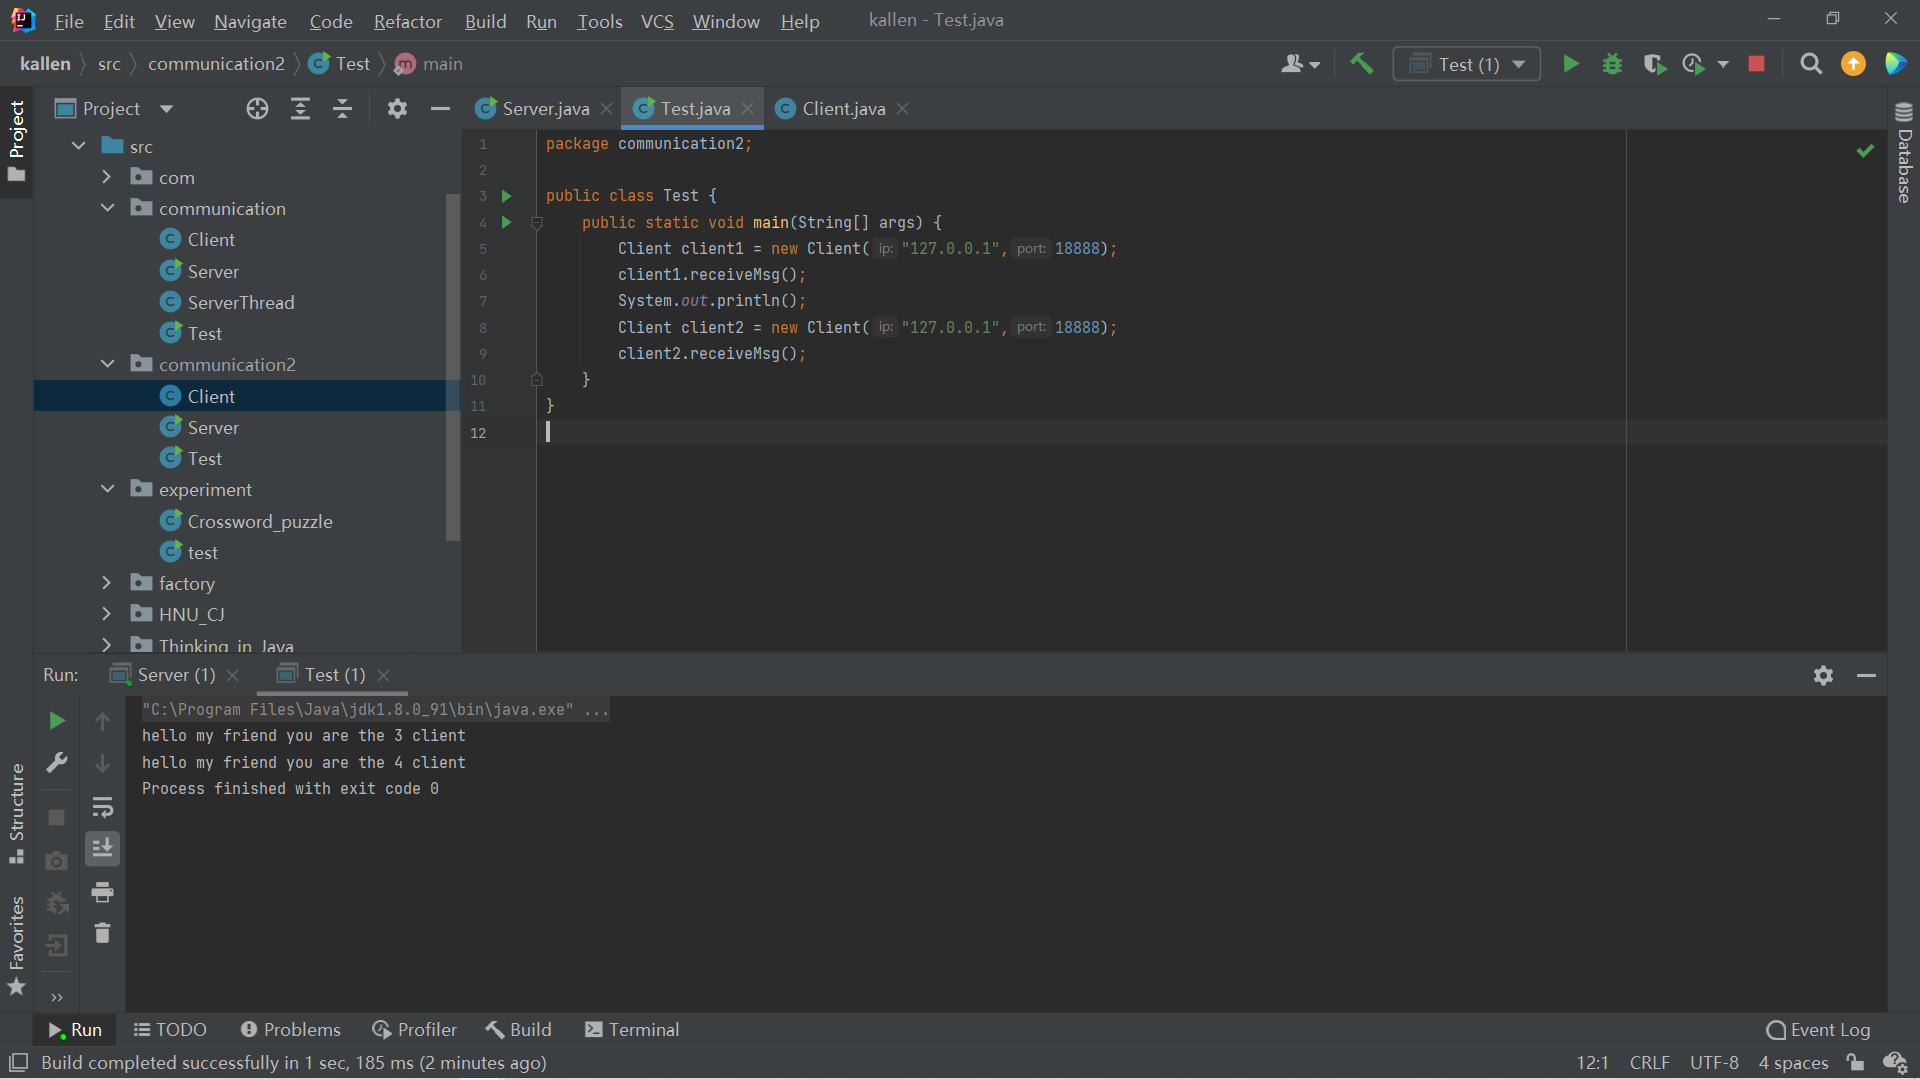Viewport: 1920px width, 1080px height.
Task: Expand the factory folder in tree
Action: tap(107, 583)
